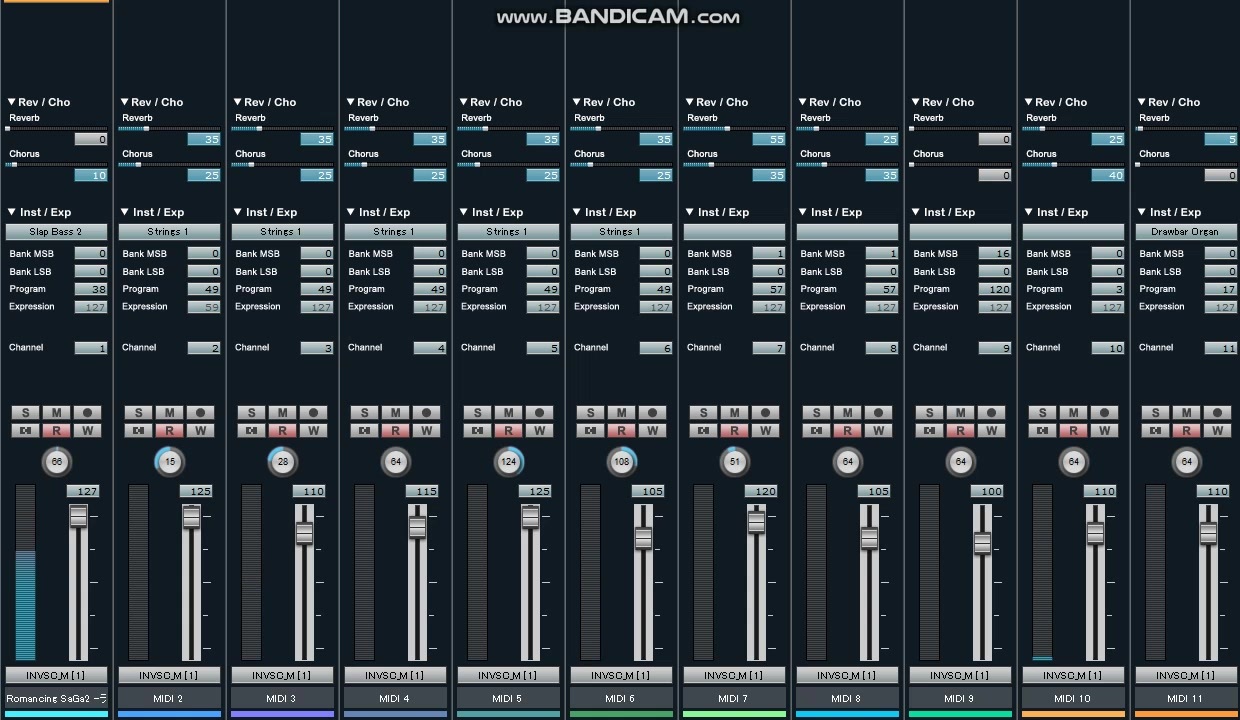Collapse Inst / Exp section on MIDI 6
Image resolution: width=1240 pixels, height=720 pixels.
(x=577, y=212)
